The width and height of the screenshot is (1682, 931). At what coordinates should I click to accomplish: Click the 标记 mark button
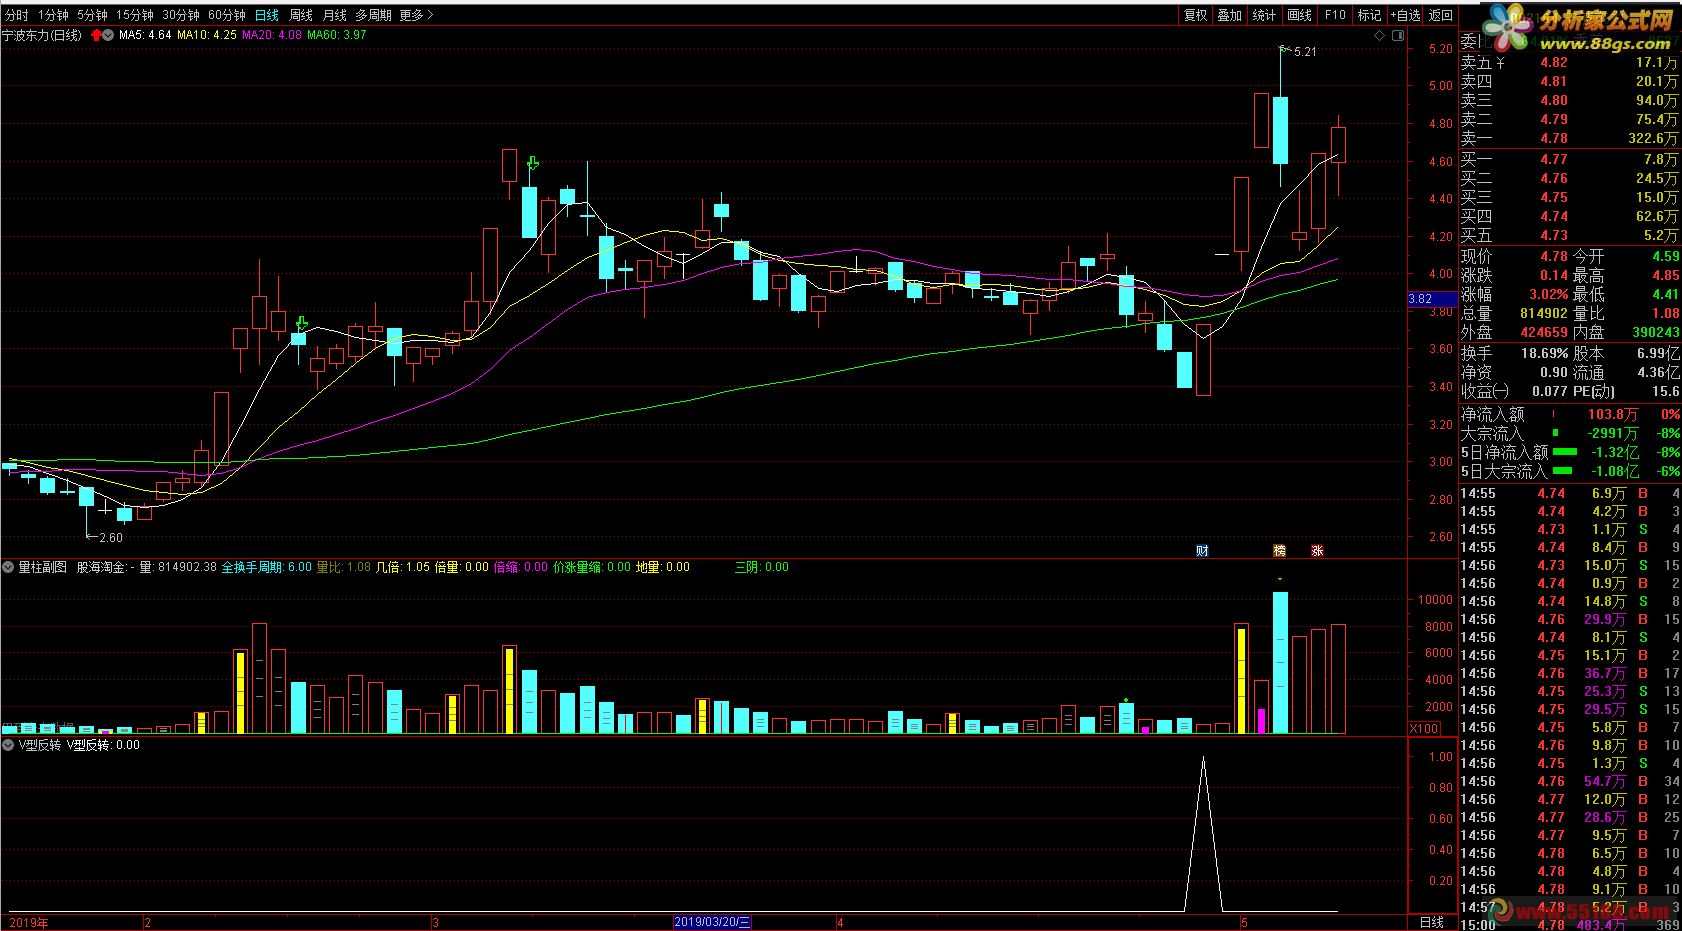coord(1369,15)
